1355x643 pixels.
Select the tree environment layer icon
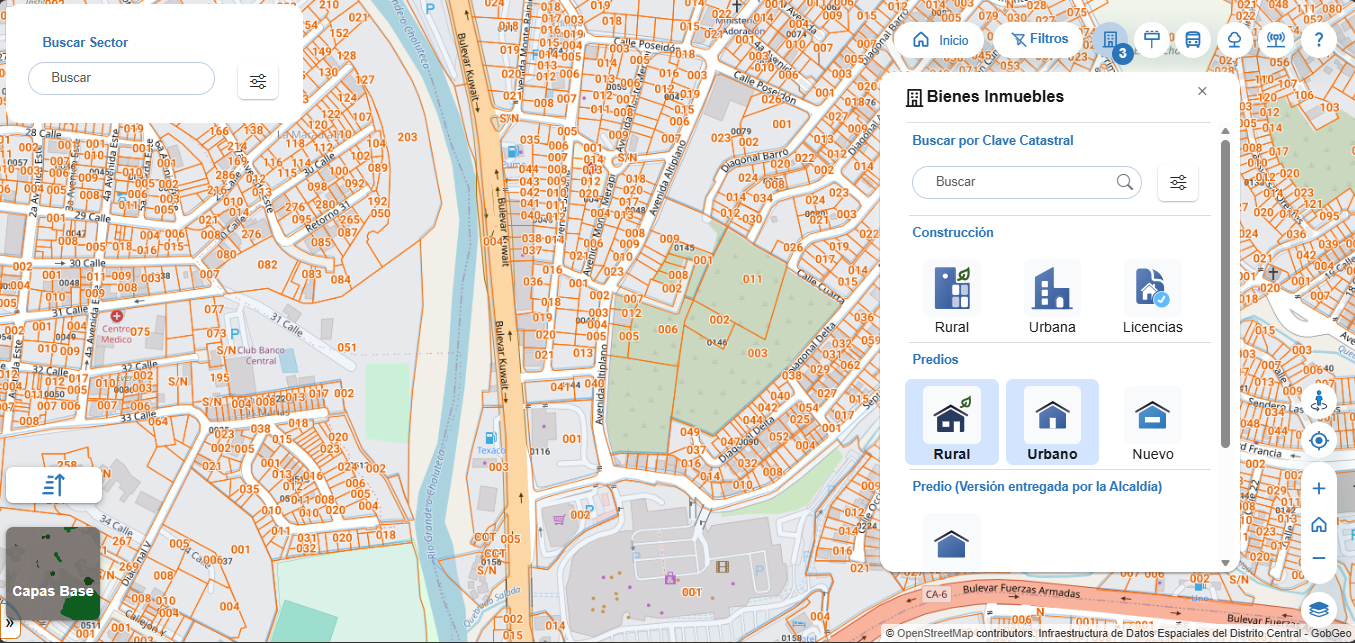[x=1235, y=40]
